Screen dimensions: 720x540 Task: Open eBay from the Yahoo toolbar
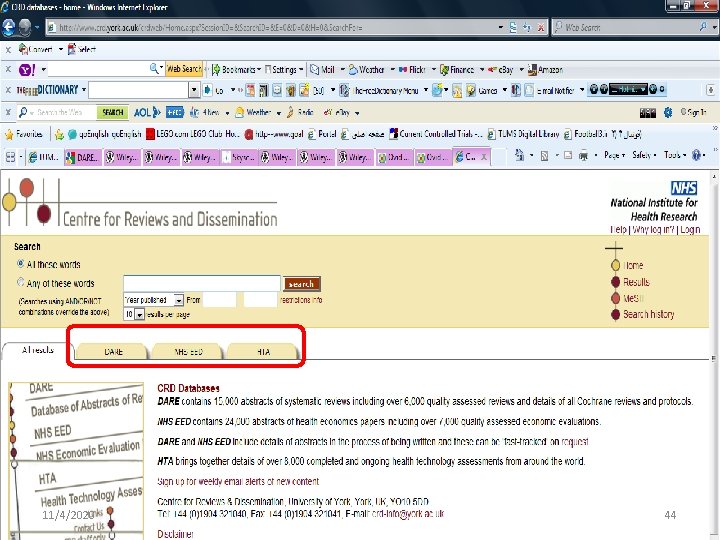[492, 69]
